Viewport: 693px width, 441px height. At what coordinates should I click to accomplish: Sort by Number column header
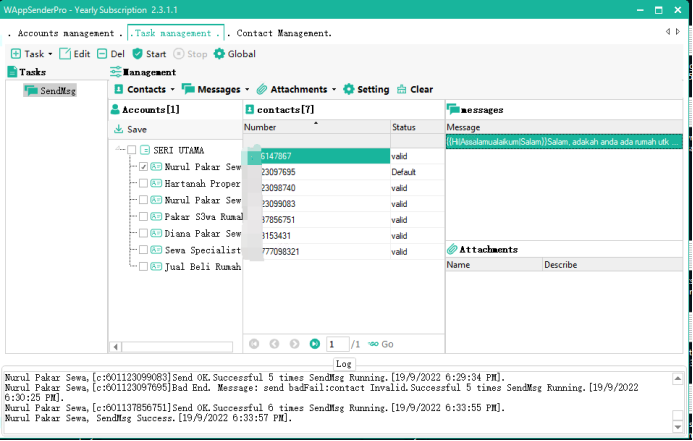coord(316,127)
